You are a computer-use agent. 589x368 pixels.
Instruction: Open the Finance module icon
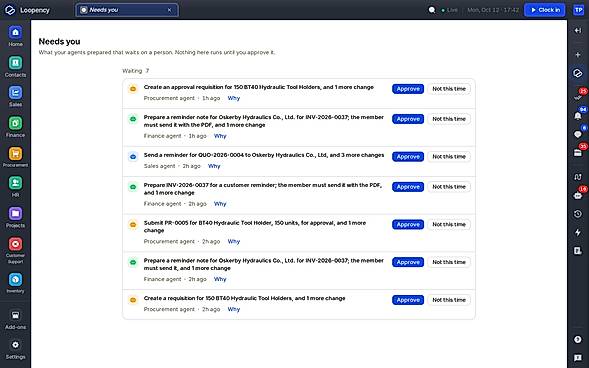click(15, 123)
